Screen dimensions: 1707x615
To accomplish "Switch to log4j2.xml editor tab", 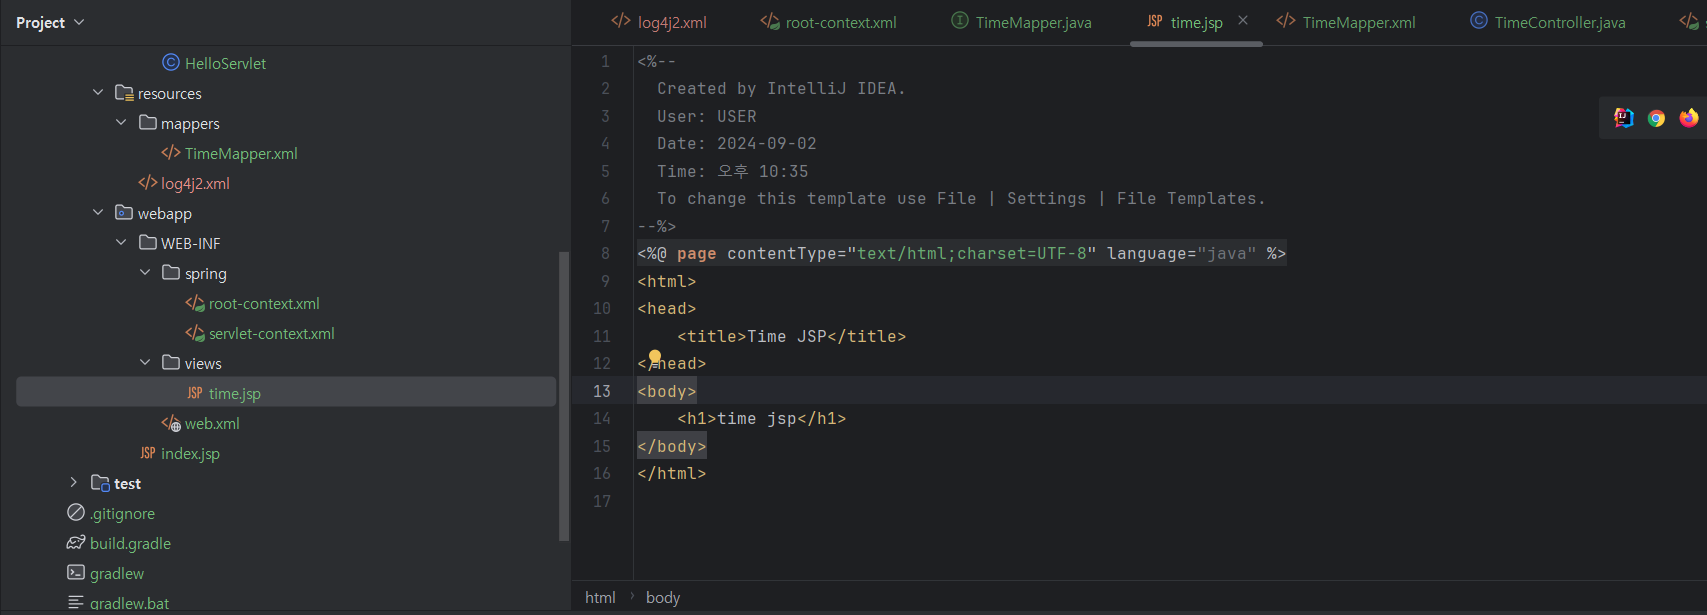I will (660, 22).
